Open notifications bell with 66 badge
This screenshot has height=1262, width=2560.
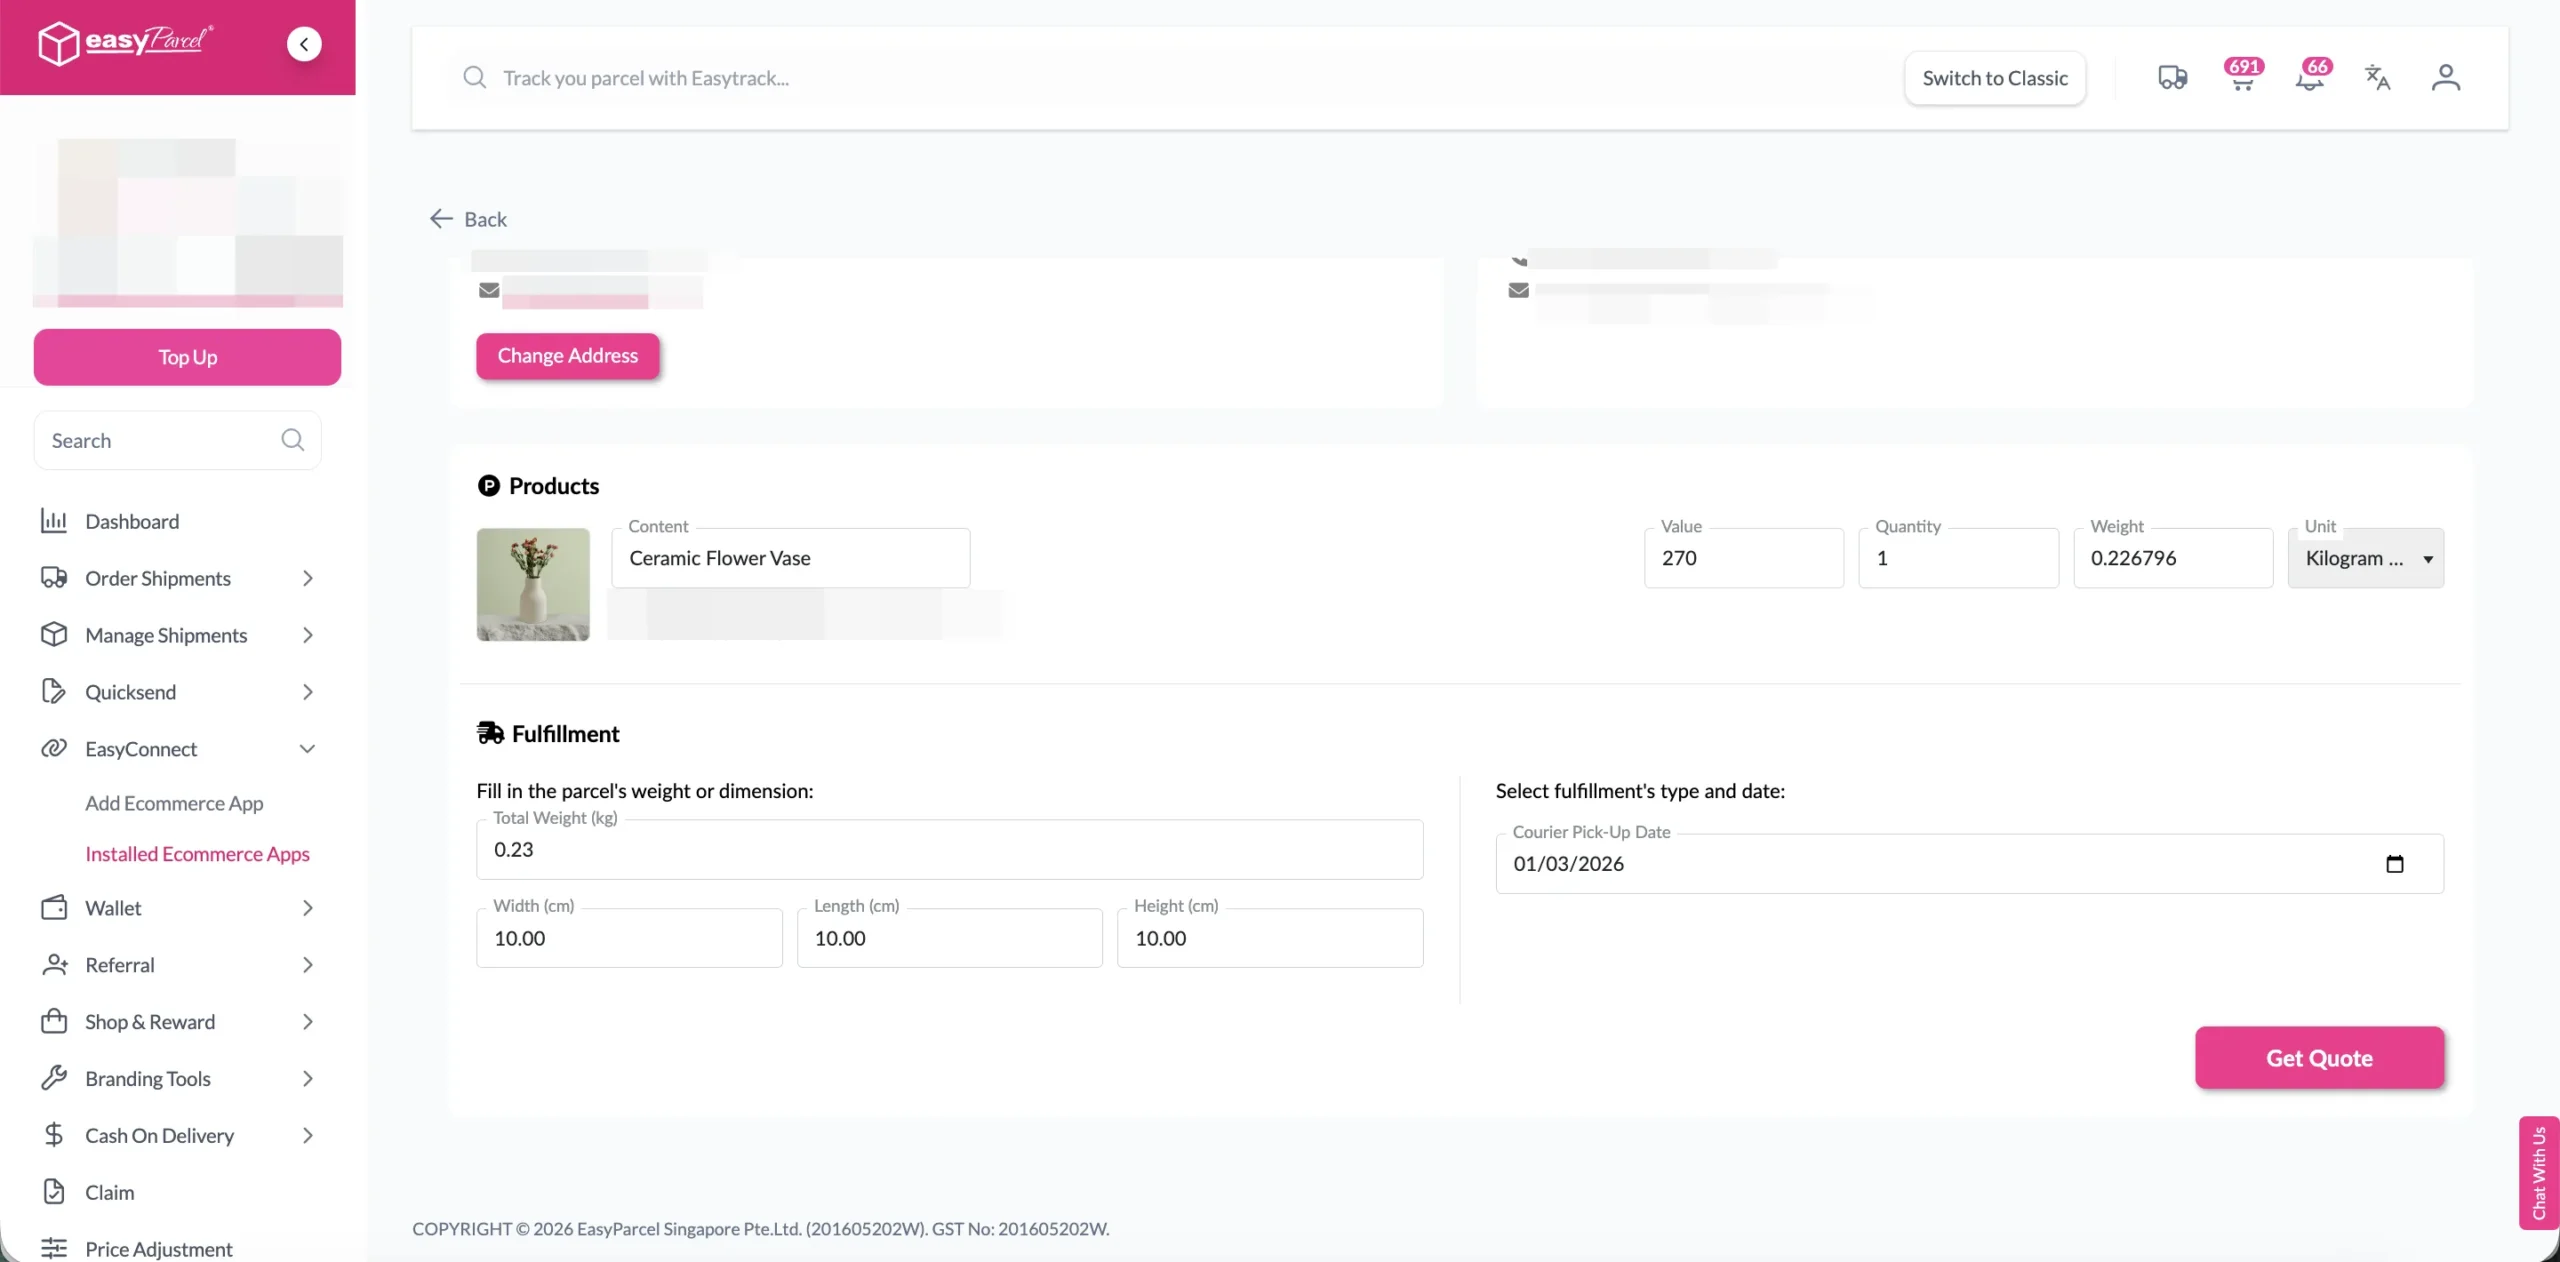(x=2310, y=78)
